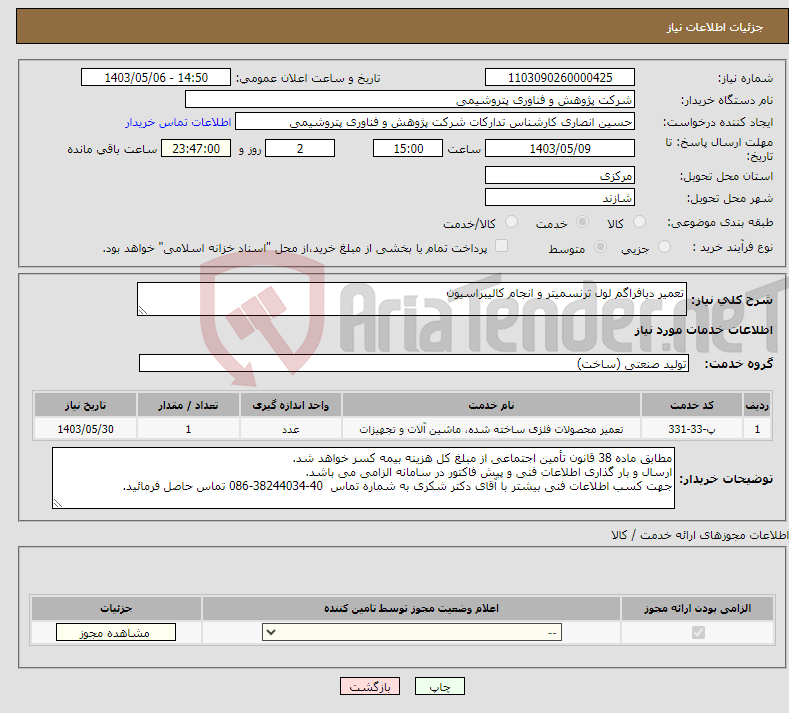Click the delivery city field شازند
This screenshot has height=713, width=789.
pos(560,197)
